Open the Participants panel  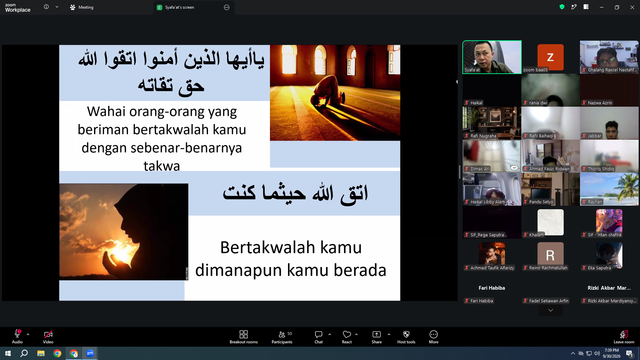[x=282, y=337]
